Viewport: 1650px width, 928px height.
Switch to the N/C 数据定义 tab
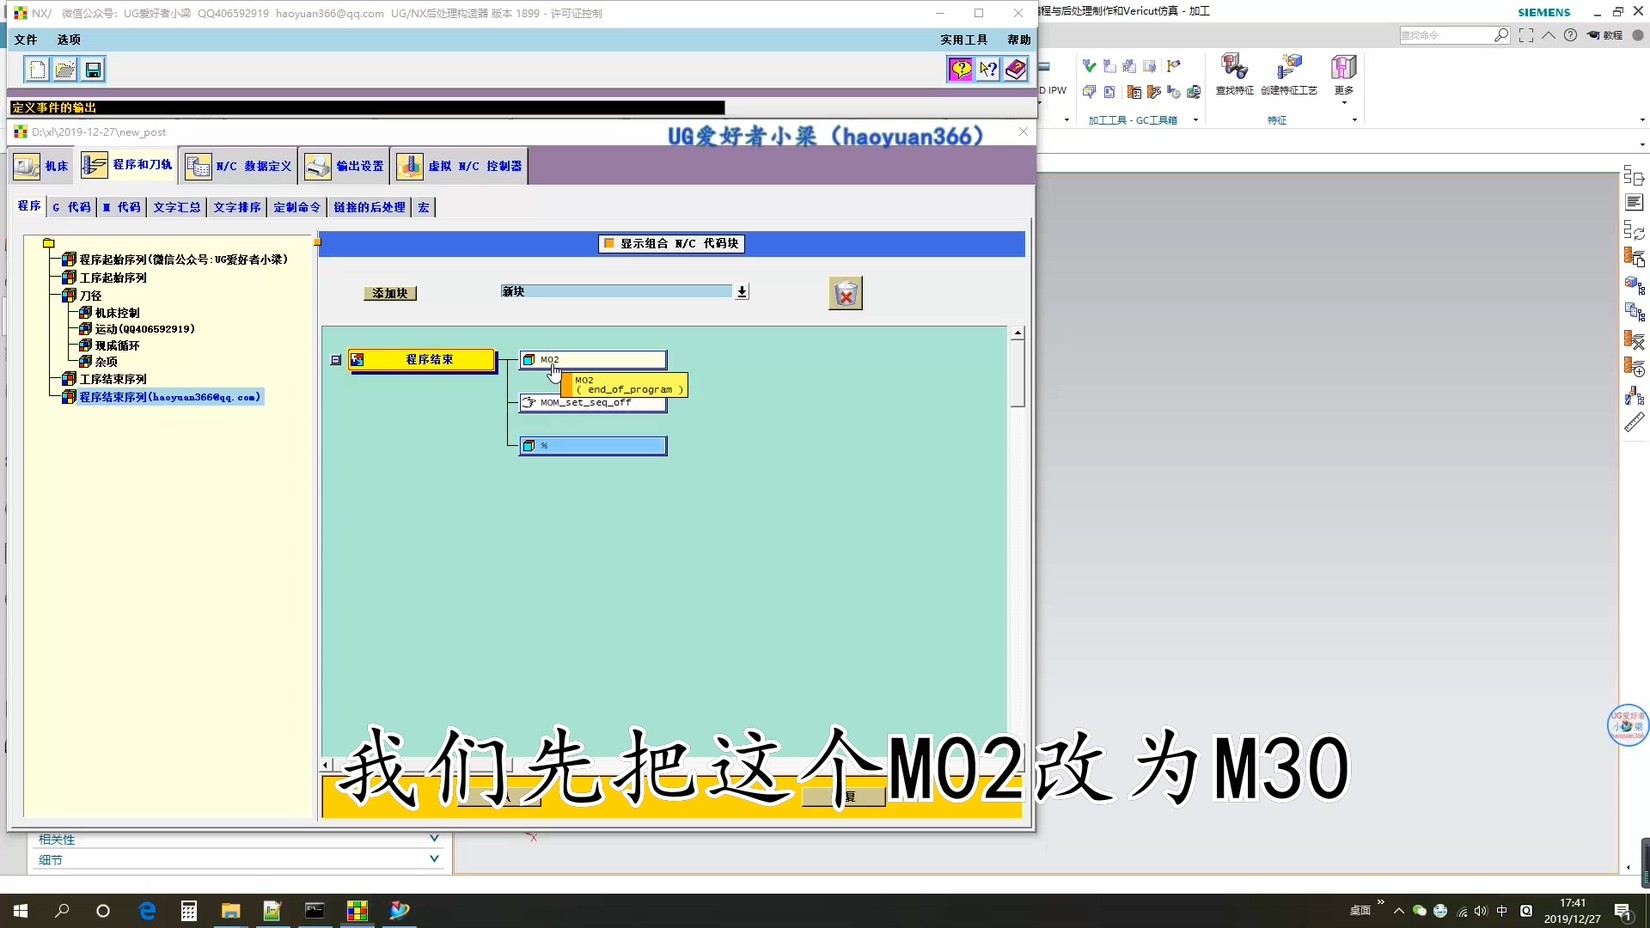coord(239,166)
